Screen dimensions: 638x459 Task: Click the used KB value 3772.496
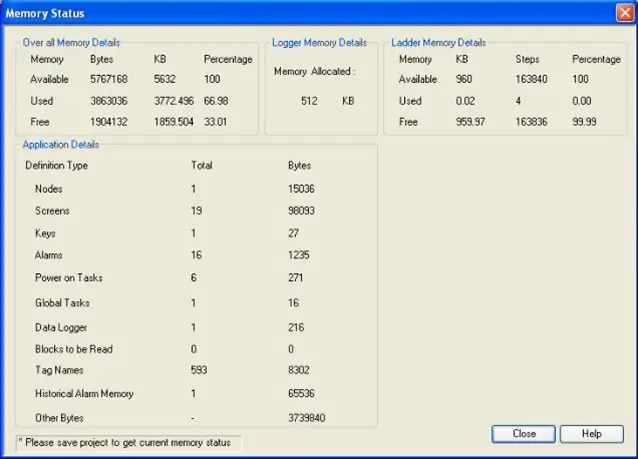pos(174,101)
